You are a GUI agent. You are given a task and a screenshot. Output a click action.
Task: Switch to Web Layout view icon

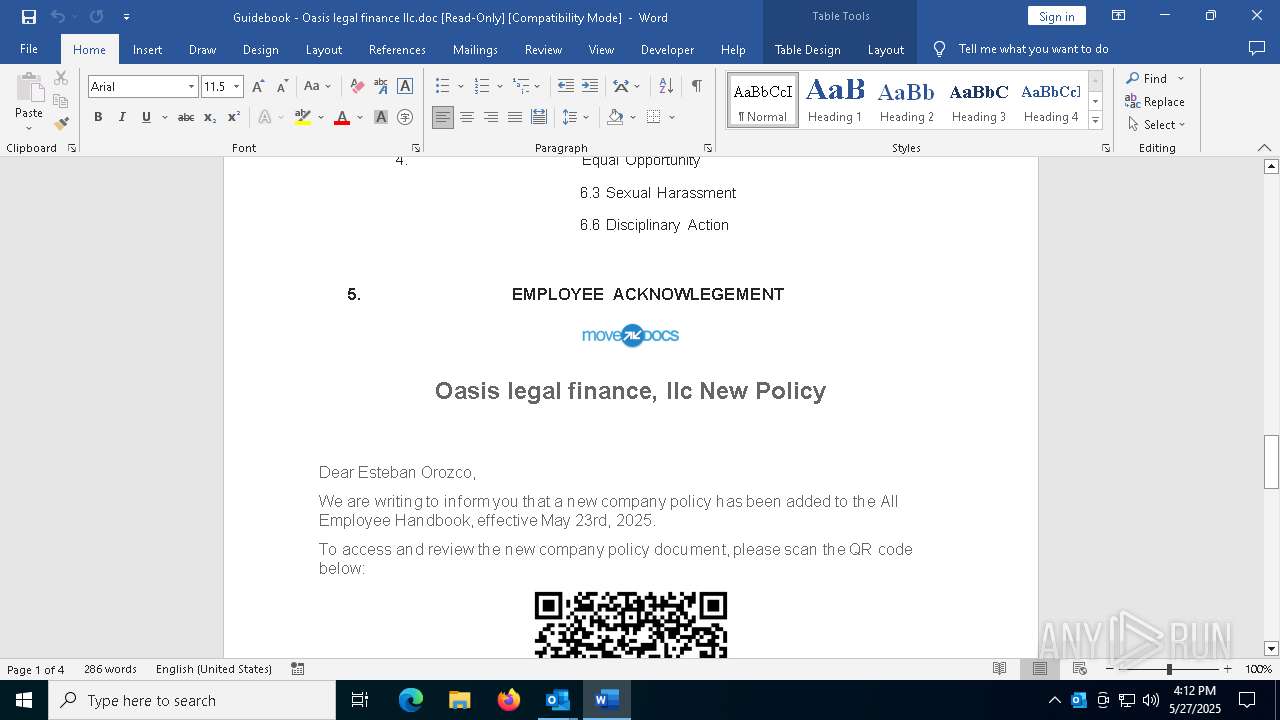pyautogui.click(x=1080, y=669)
